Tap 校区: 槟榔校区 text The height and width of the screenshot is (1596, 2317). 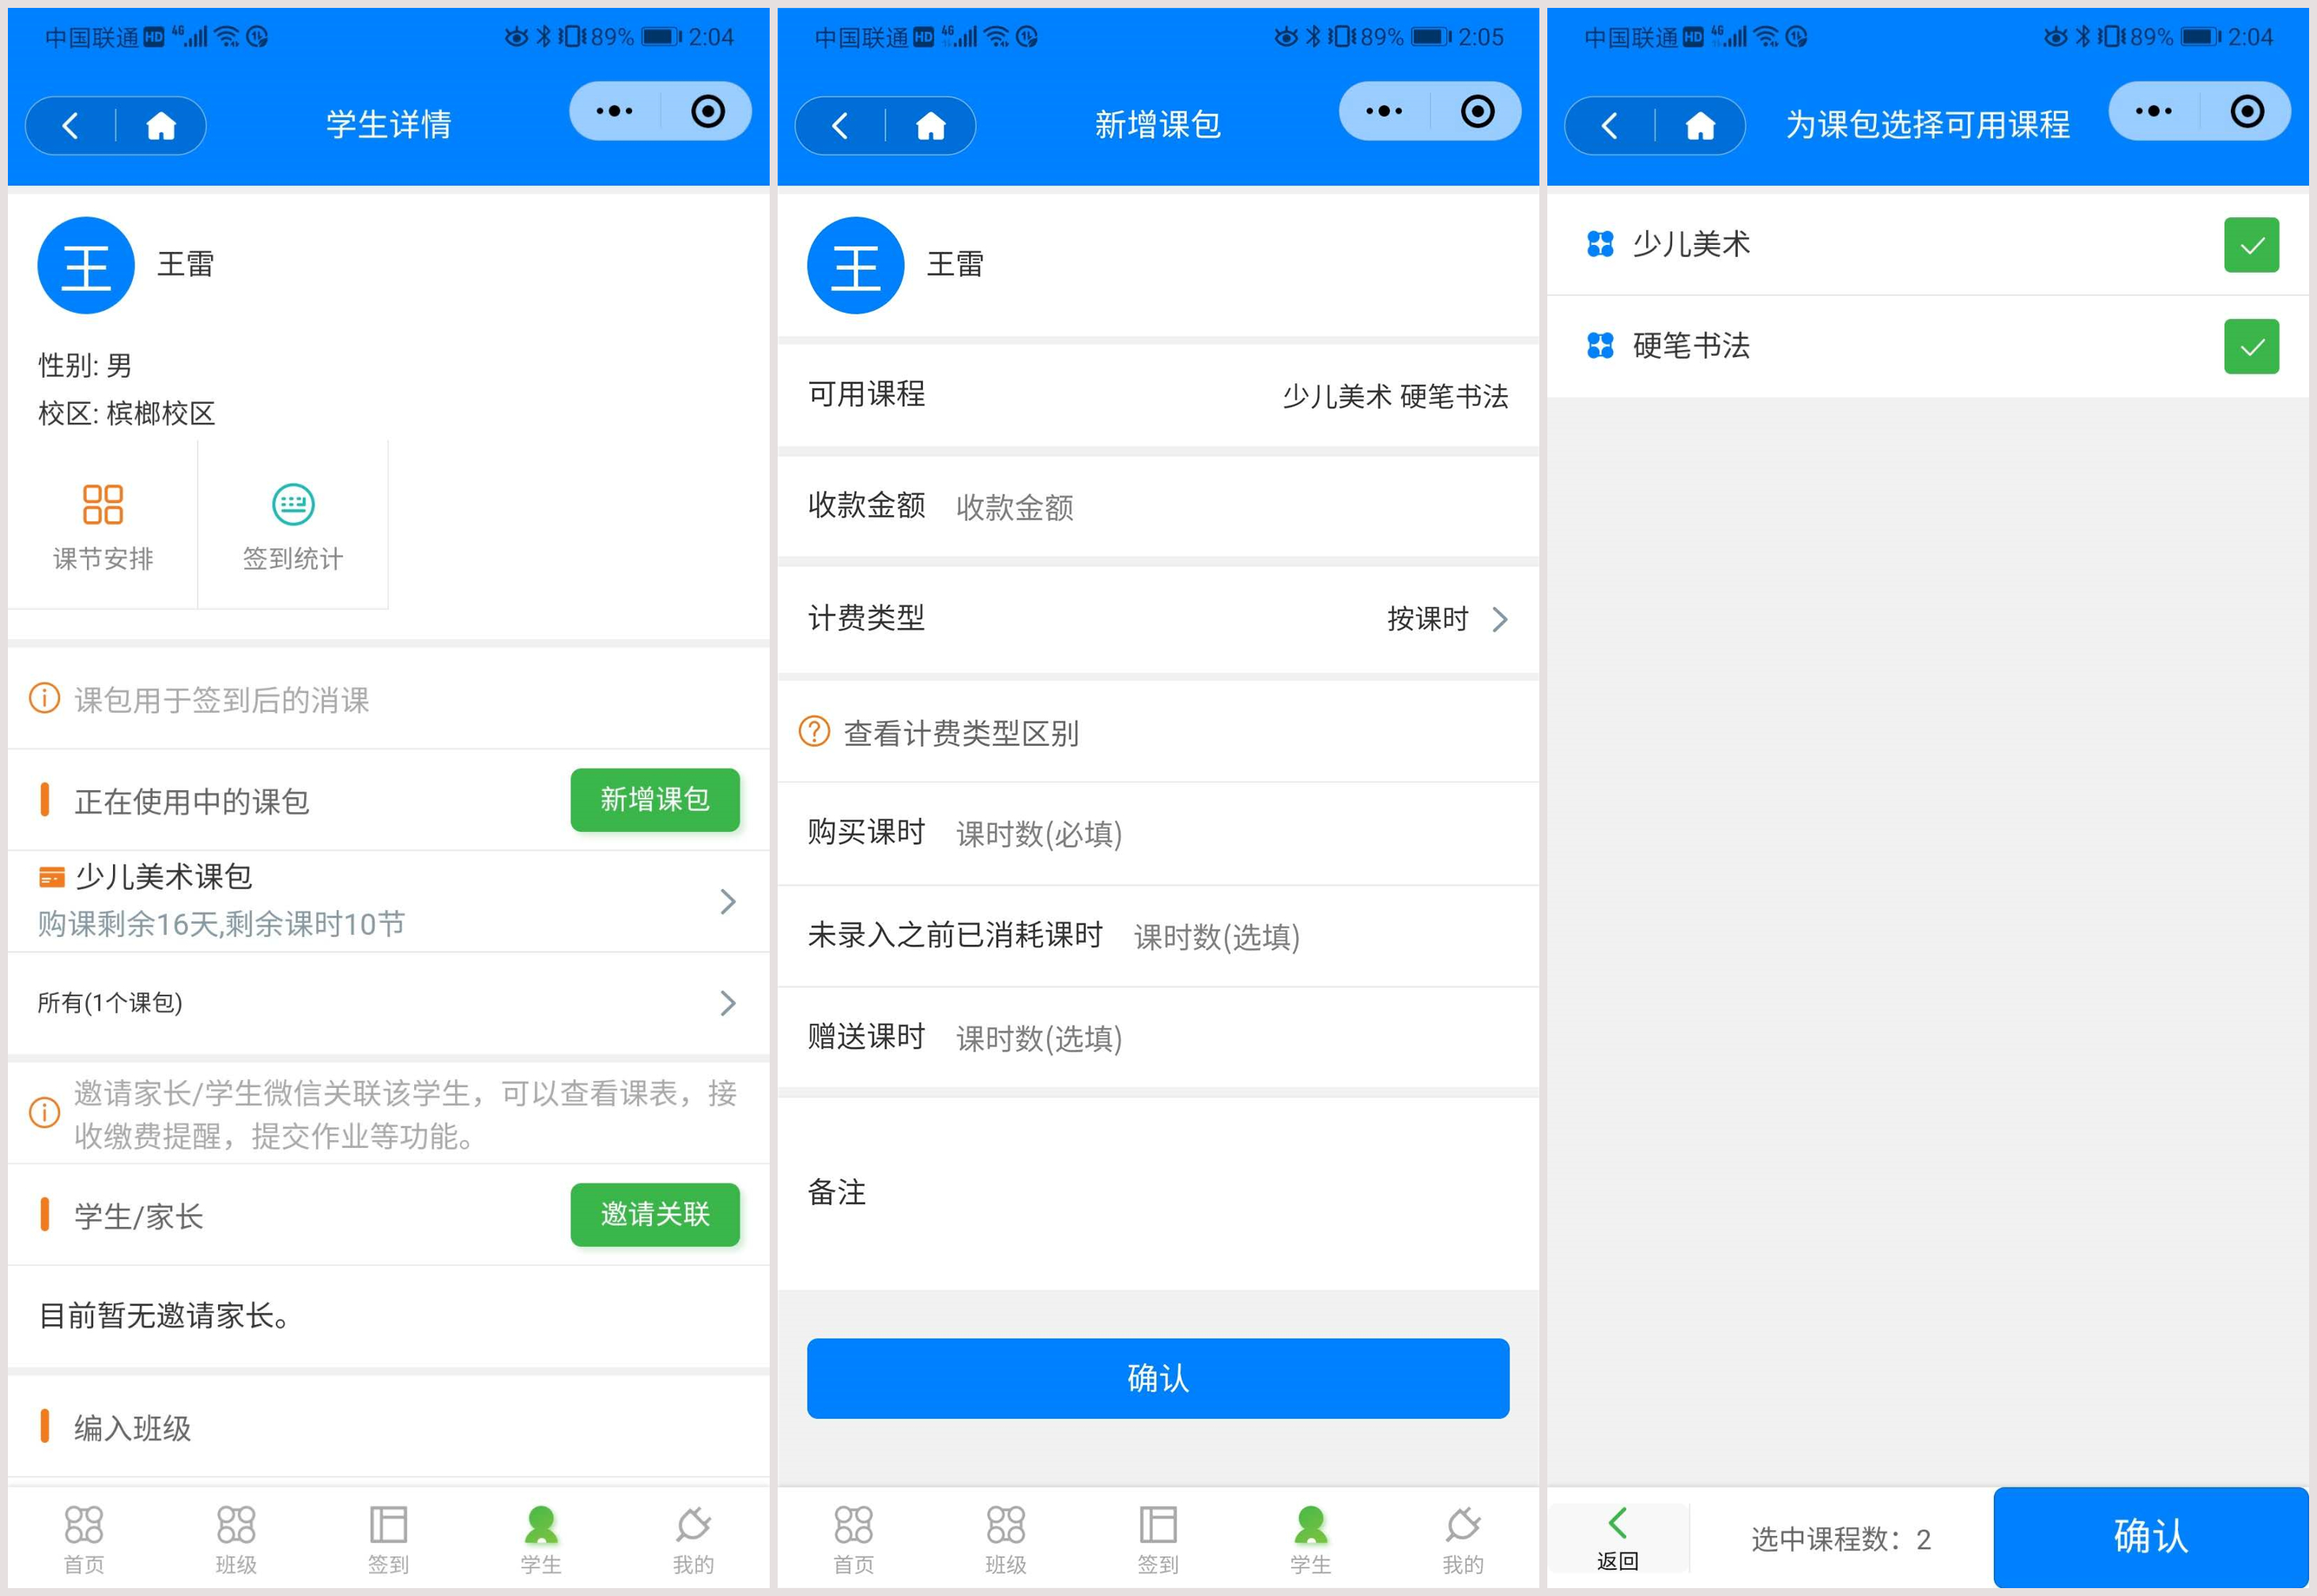127,413
